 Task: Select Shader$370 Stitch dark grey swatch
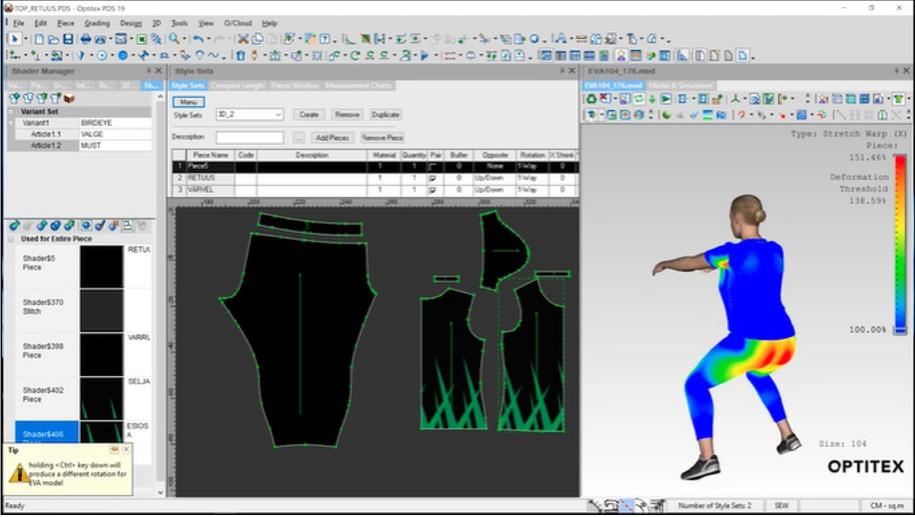pos(102,311)
